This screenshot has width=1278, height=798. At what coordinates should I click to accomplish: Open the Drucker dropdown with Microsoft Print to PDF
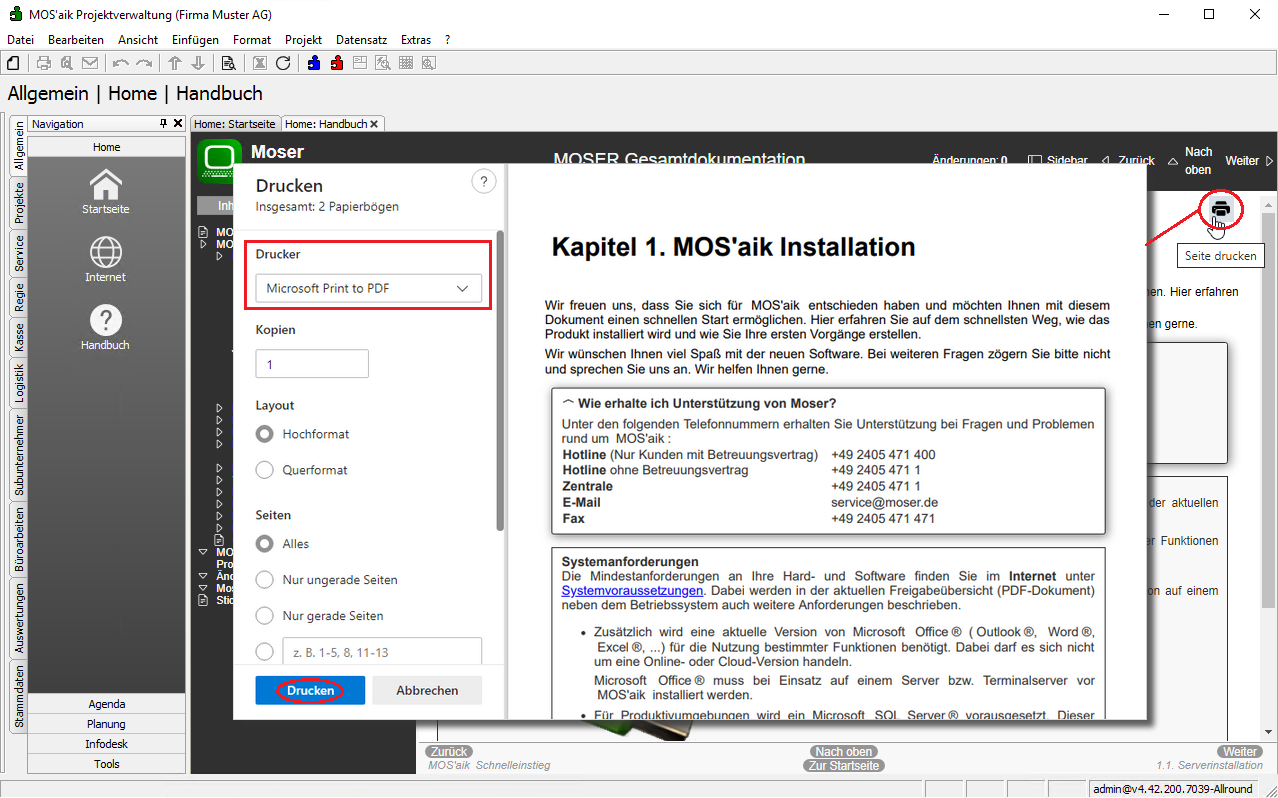pos(368,289)
